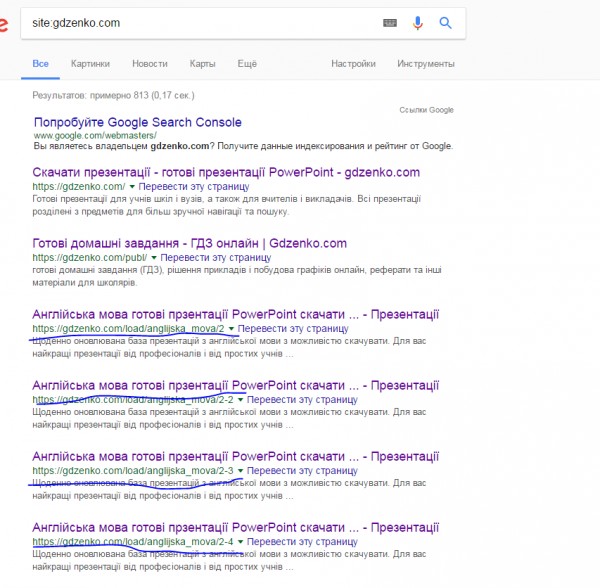The height and width of the screenshot is (588, 600).
Task: Expand dropdown arrow next to anglijska_mova/2 URL
Action: pyautogui.click(x=231, y=329)
